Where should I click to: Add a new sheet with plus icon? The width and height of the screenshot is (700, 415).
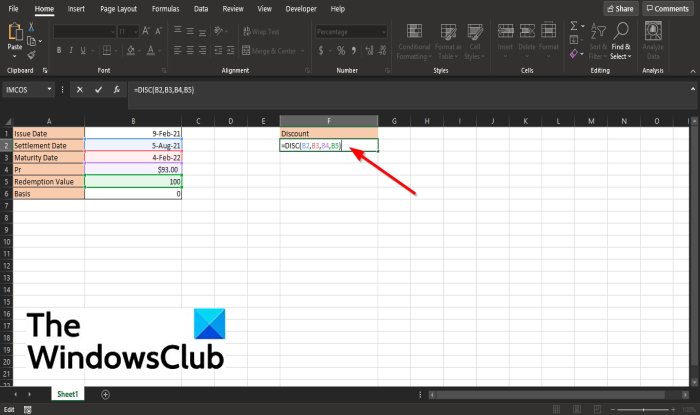tap(105, 394)
